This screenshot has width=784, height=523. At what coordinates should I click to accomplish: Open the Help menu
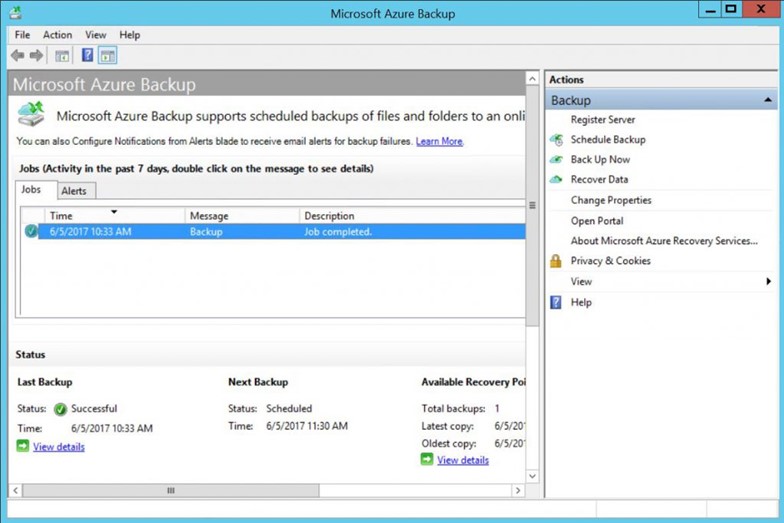tap(130, 35)
